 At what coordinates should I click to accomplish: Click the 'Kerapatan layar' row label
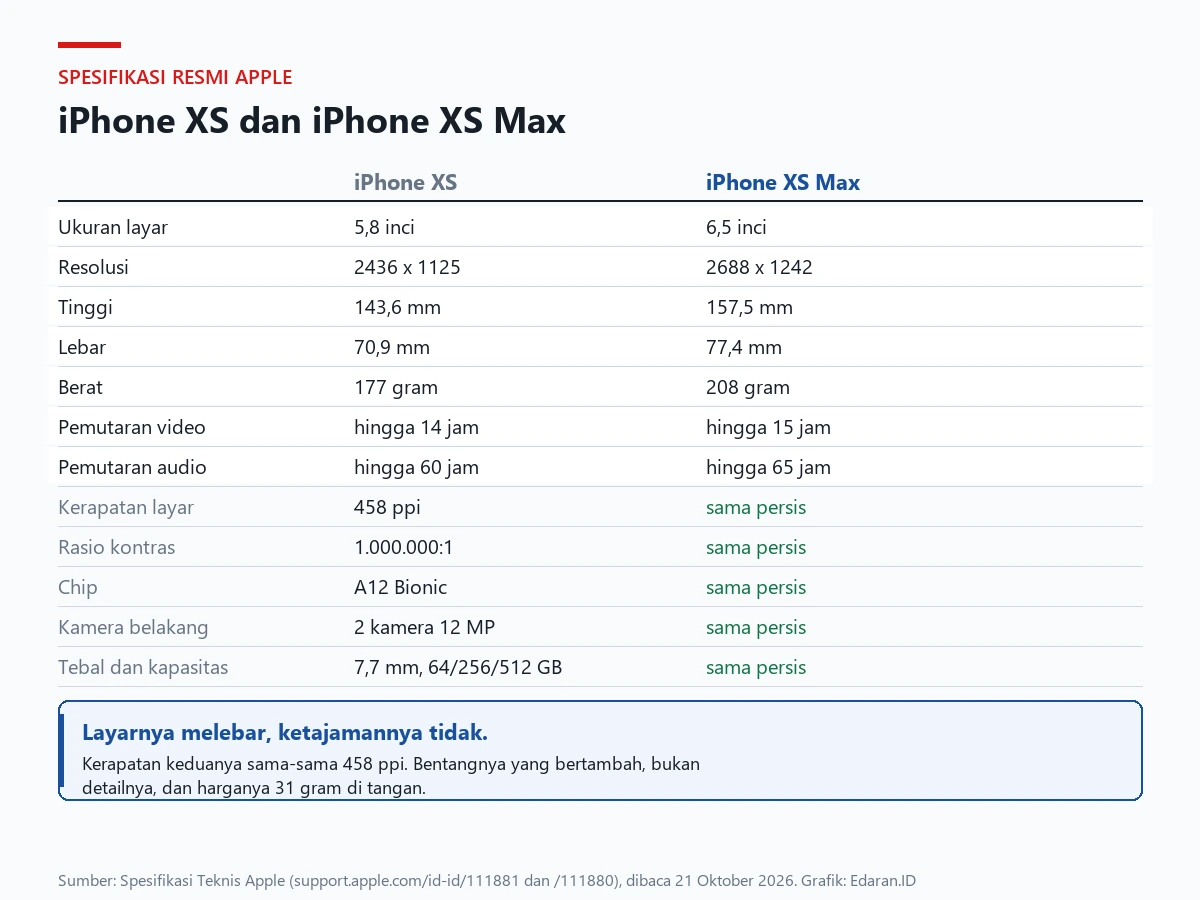point(126,507)
